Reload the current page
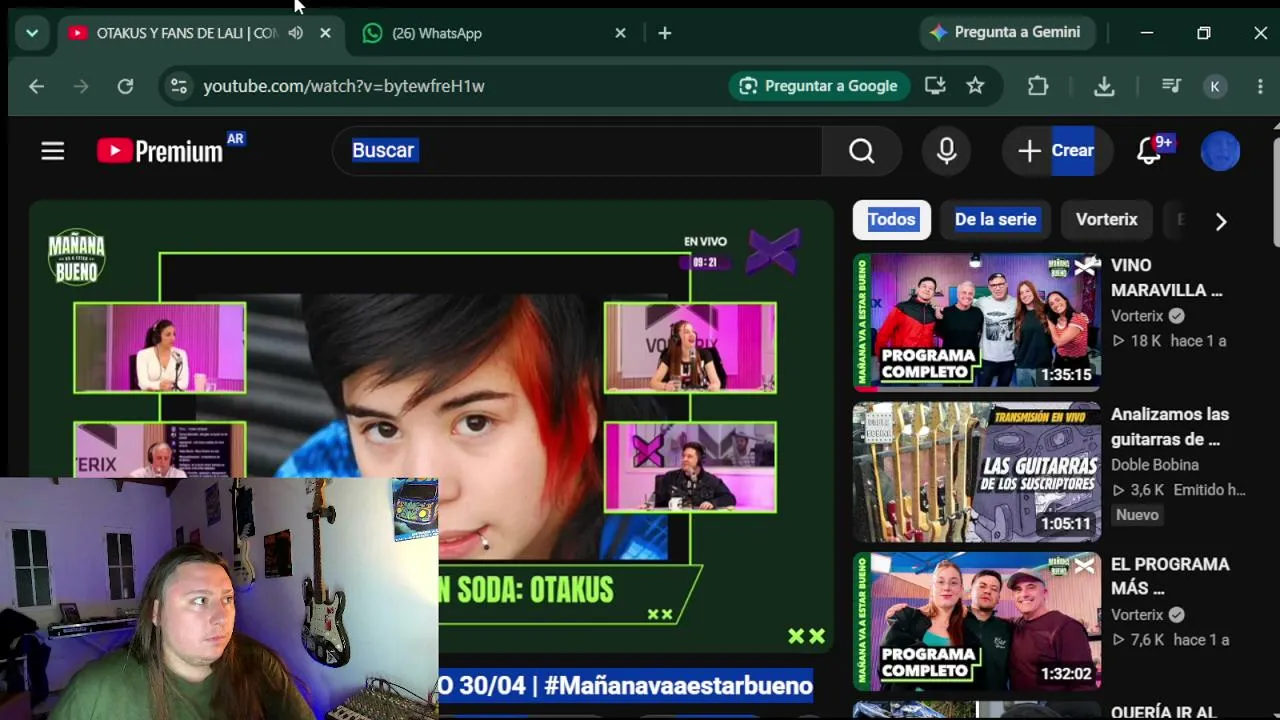 coord(125,86)
